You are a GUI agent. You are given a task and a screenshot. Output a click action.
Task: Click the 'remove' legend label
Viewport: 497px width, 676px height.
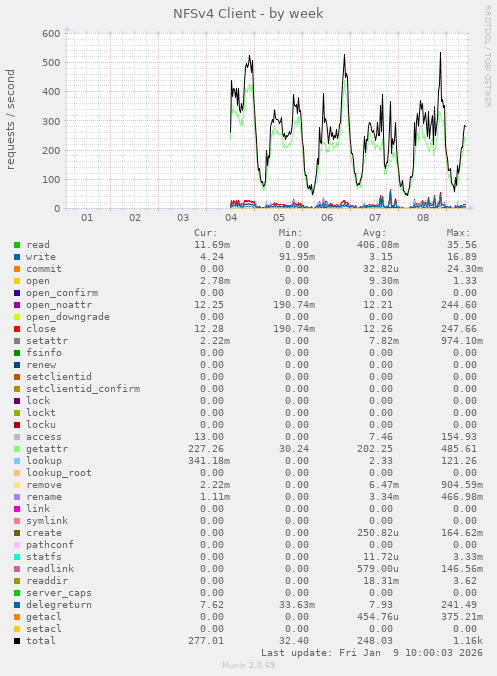coord(44,485)
